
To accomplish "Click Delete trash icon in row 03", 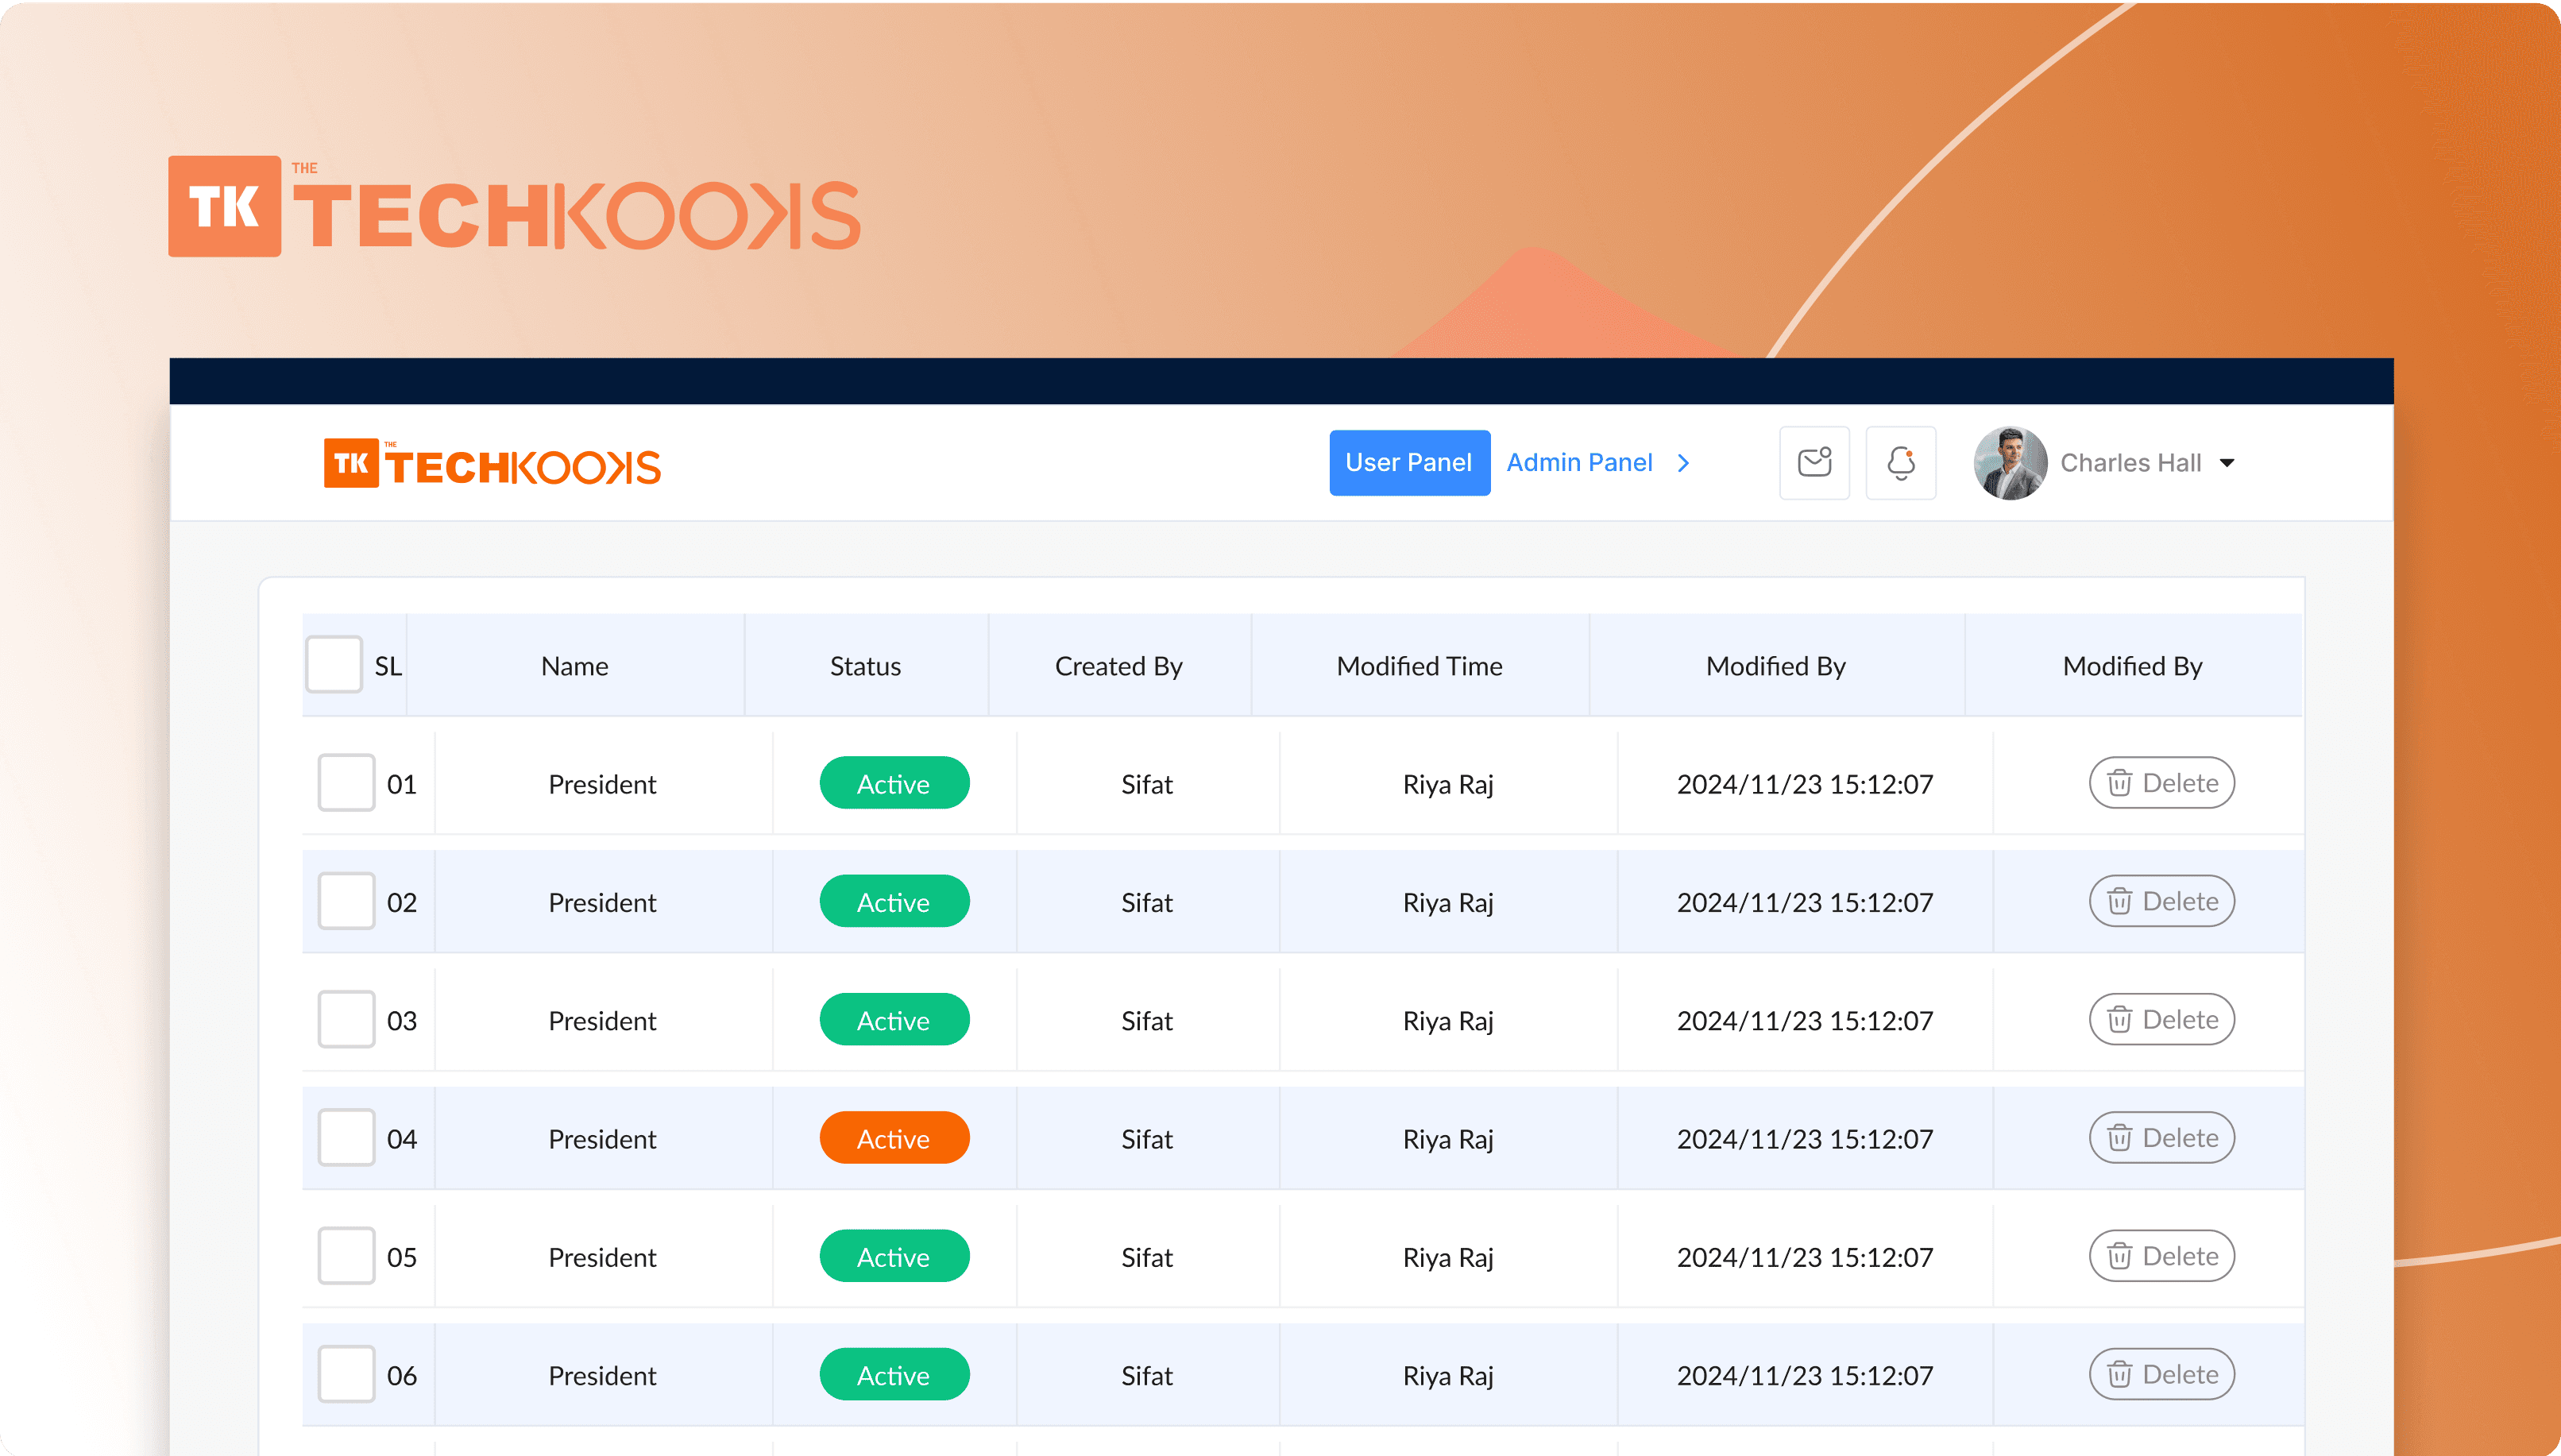I will (2119, 1020).
